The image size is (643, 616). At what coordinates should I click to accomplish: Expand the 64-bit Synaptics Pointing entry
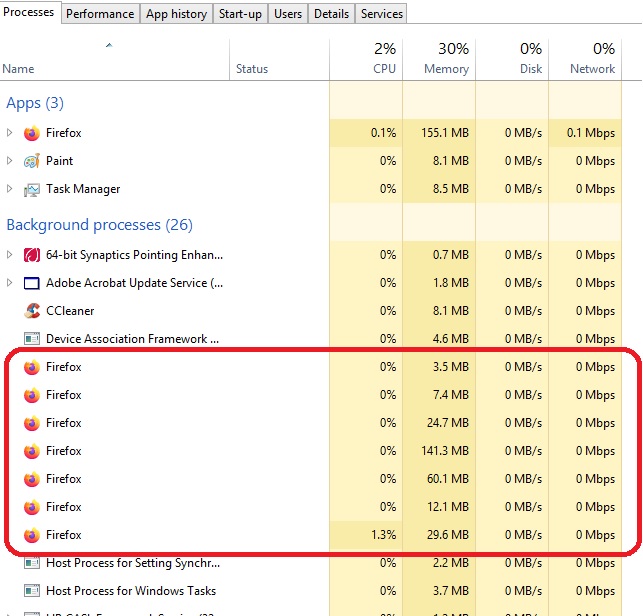9,255
